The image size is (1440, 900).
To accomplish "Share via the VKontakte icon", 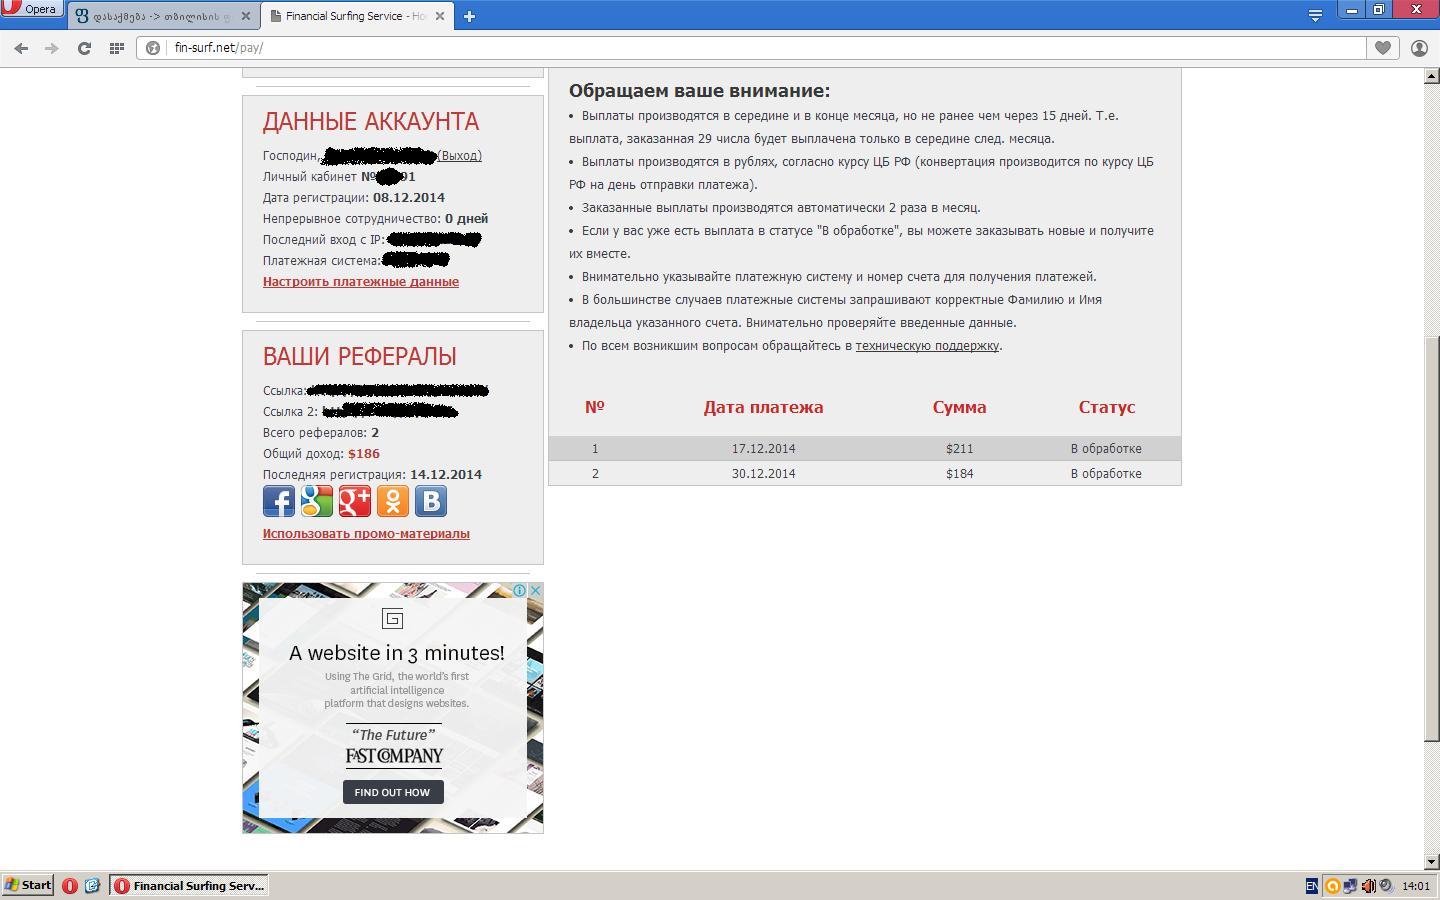I will (431, 501).
